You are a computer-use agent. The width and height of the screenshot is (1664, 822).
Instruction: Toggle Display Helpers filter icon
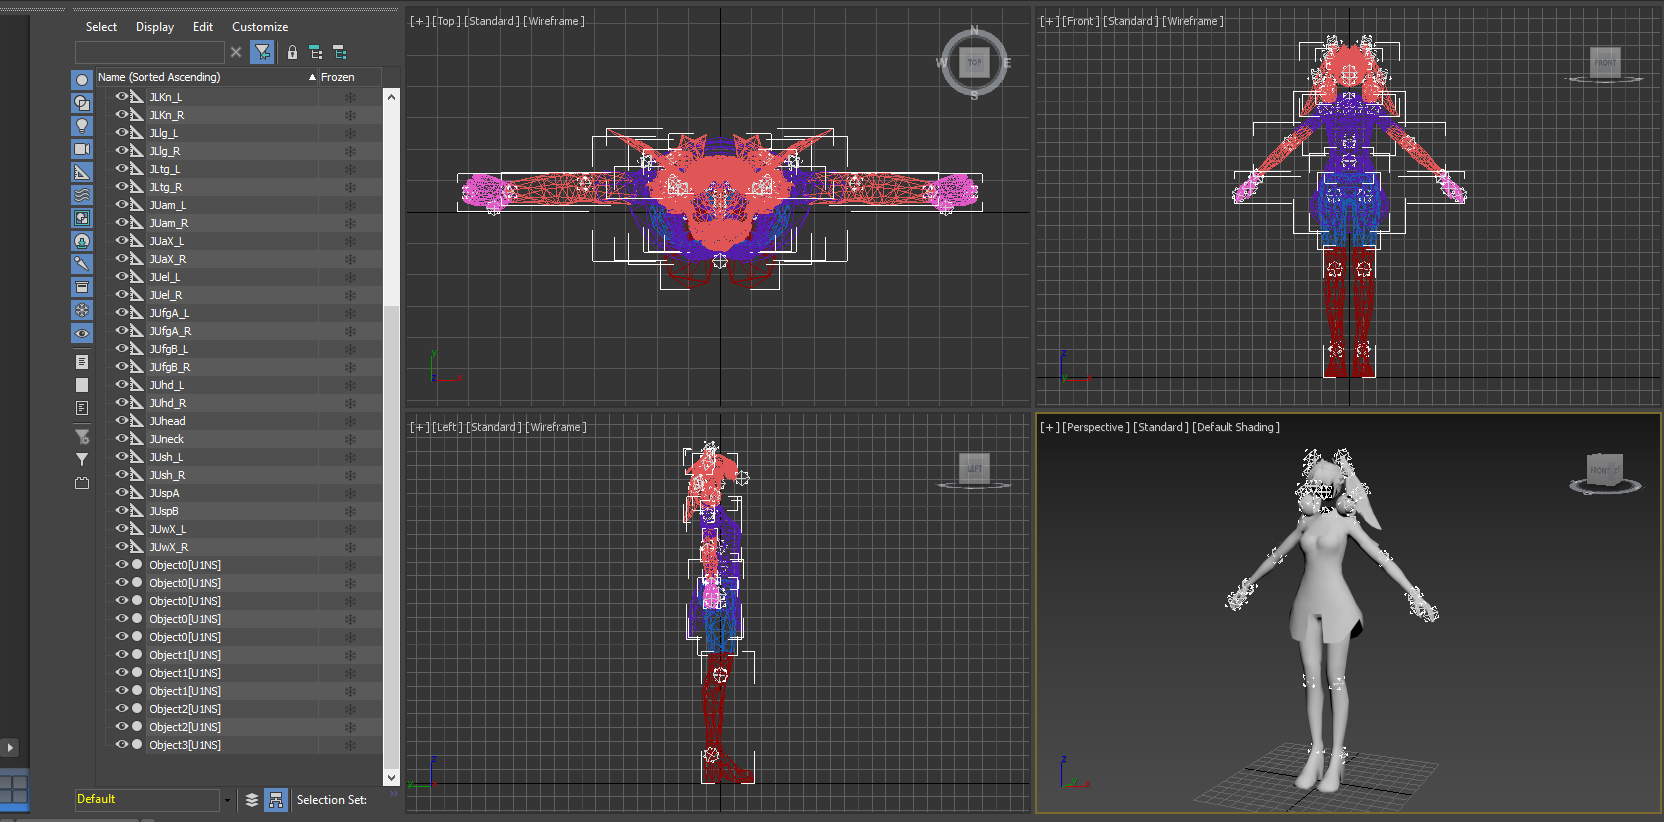[x=82, y=172]
